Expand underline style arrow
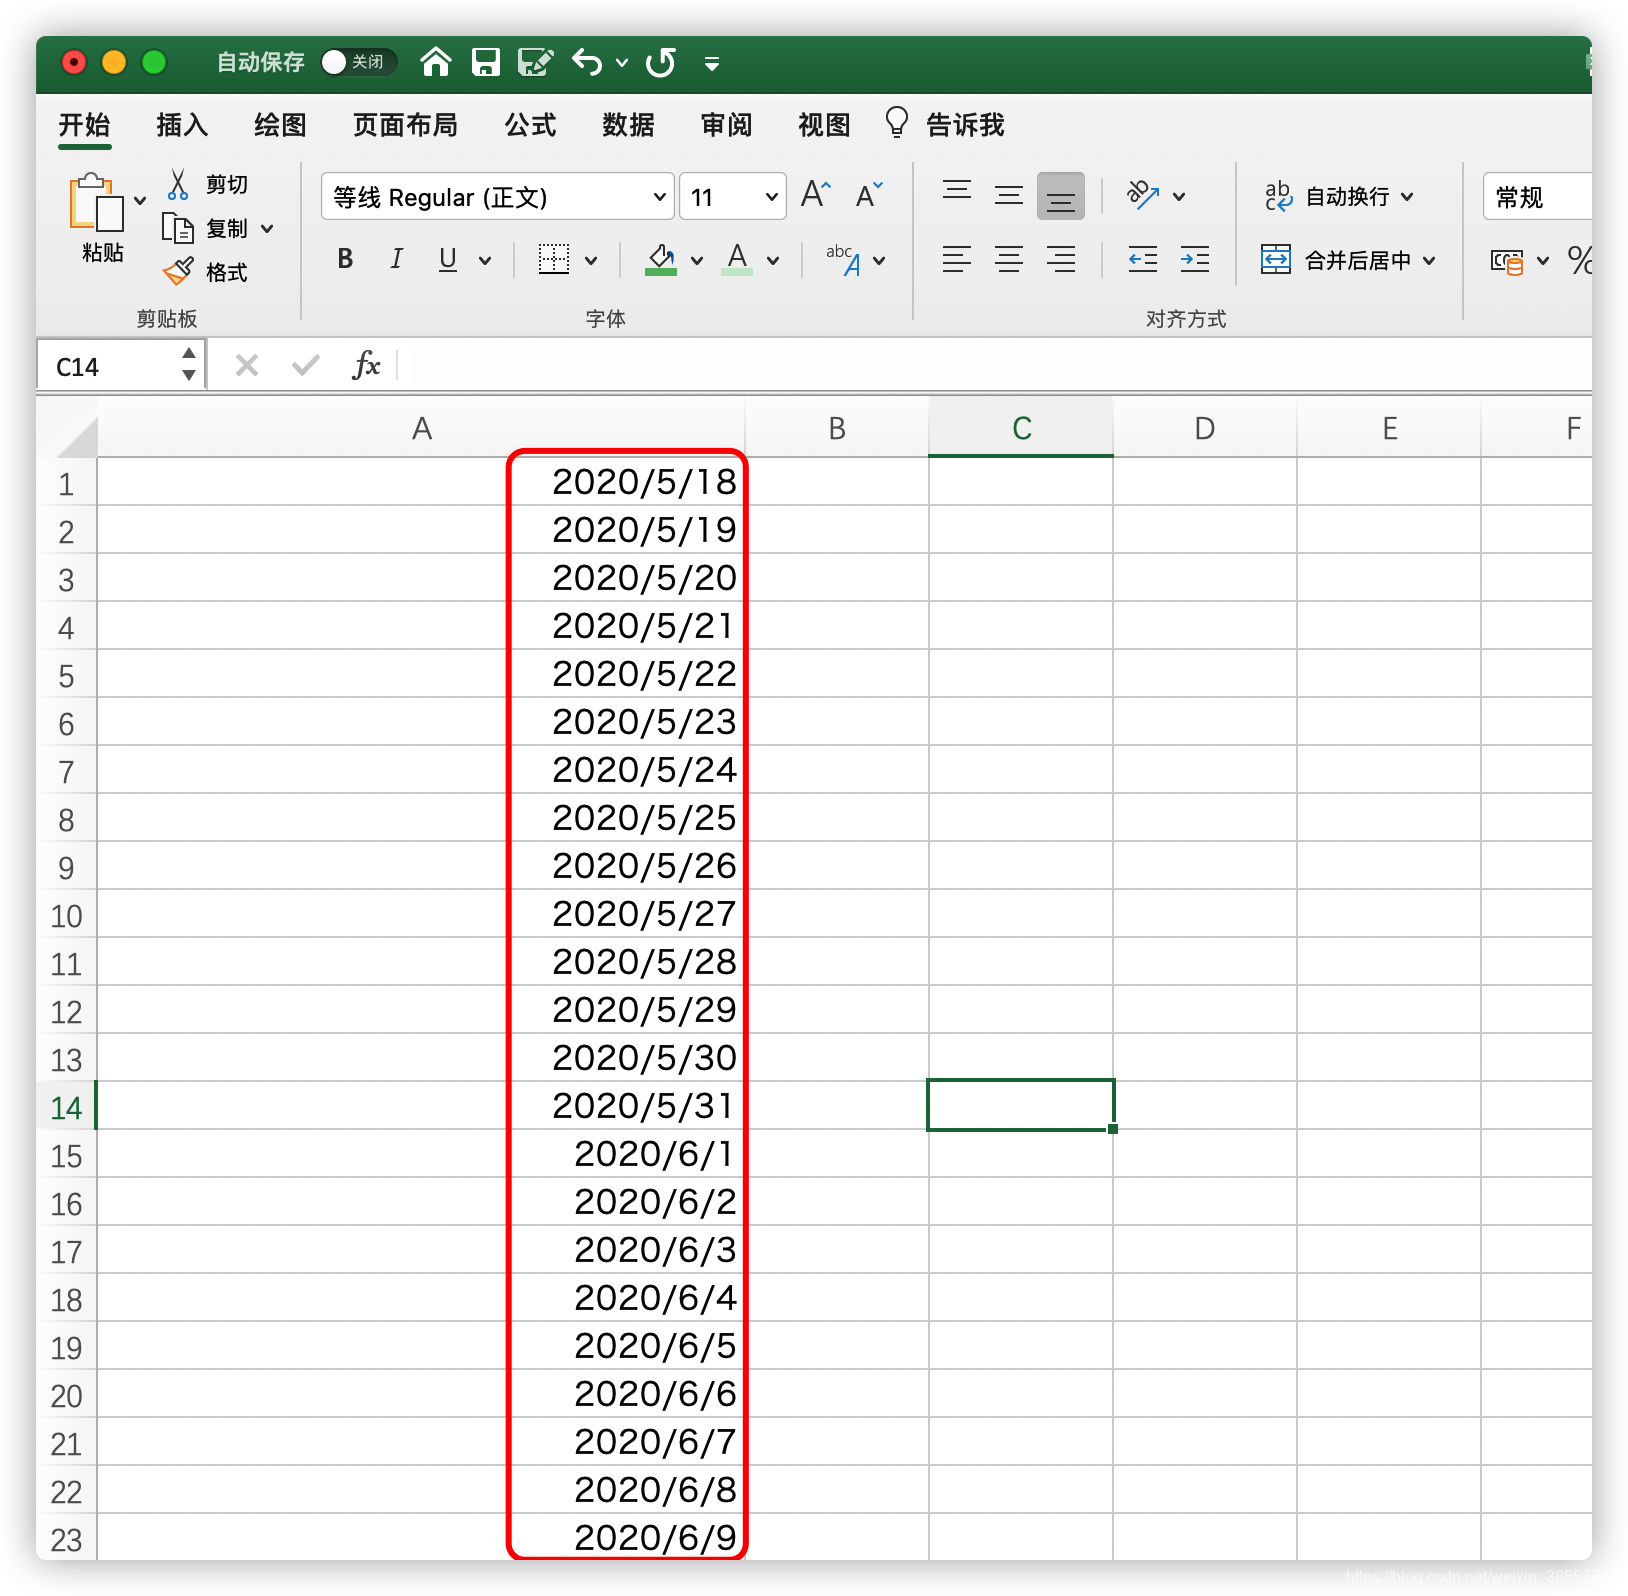 (x=485, y=260)
